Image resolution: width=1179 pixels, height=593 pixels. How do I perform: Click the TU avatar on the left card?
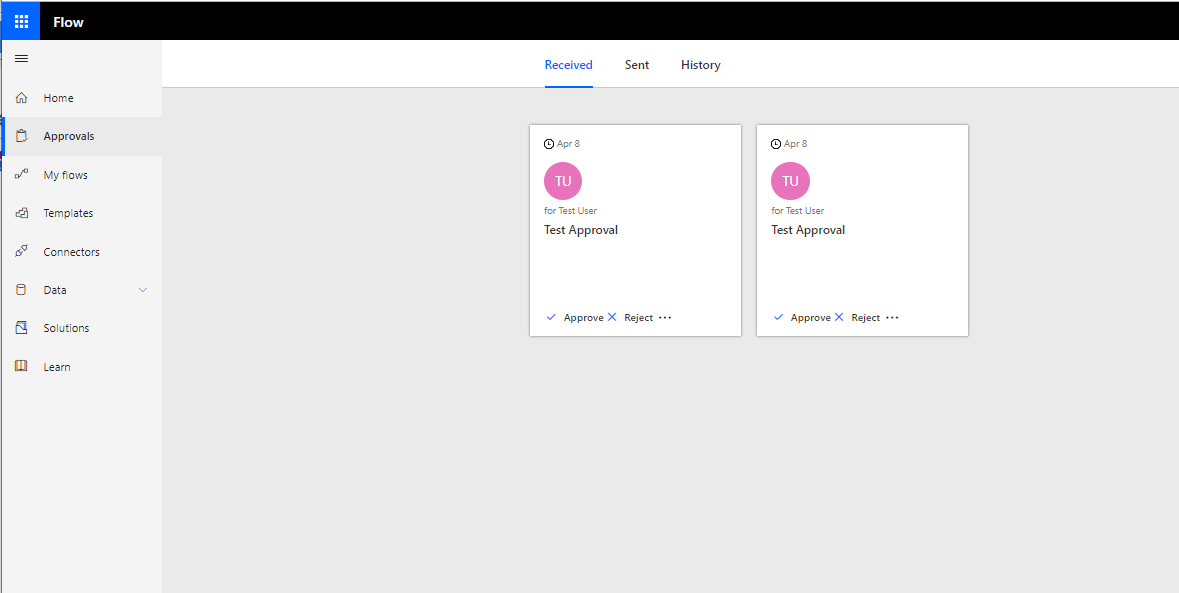(563, 181)
